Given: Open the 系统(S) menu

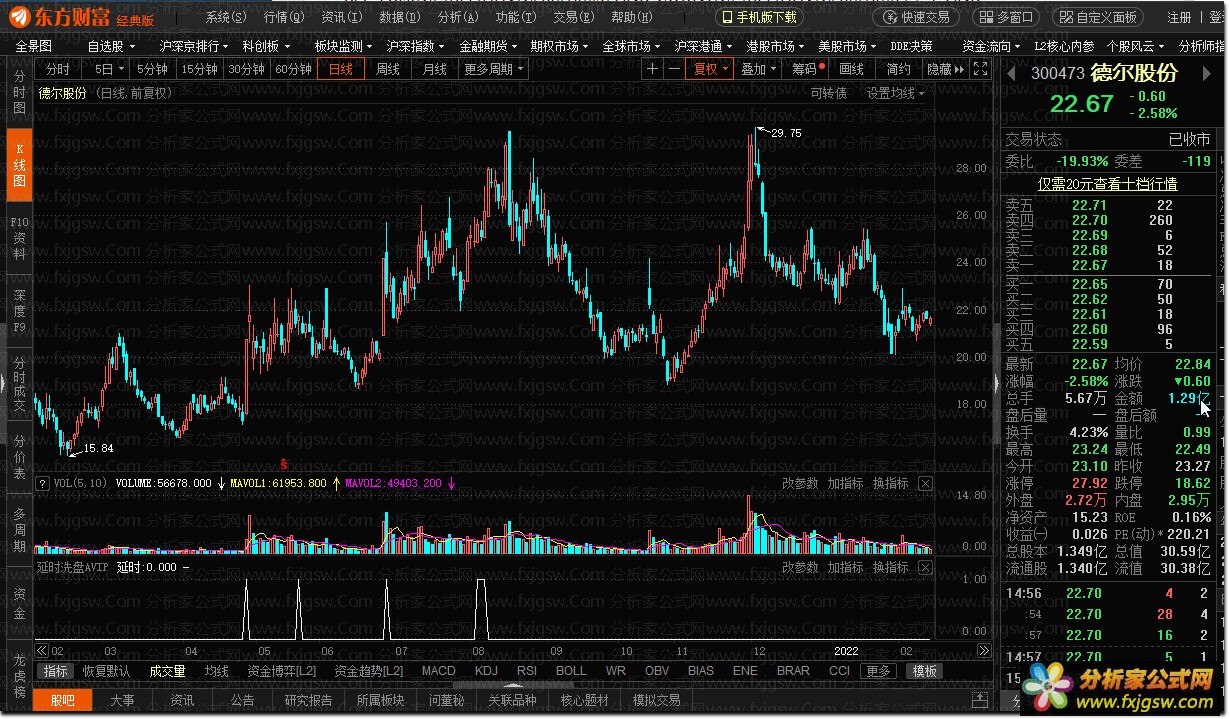Looking at the screenshot, I should coord(226,17).
